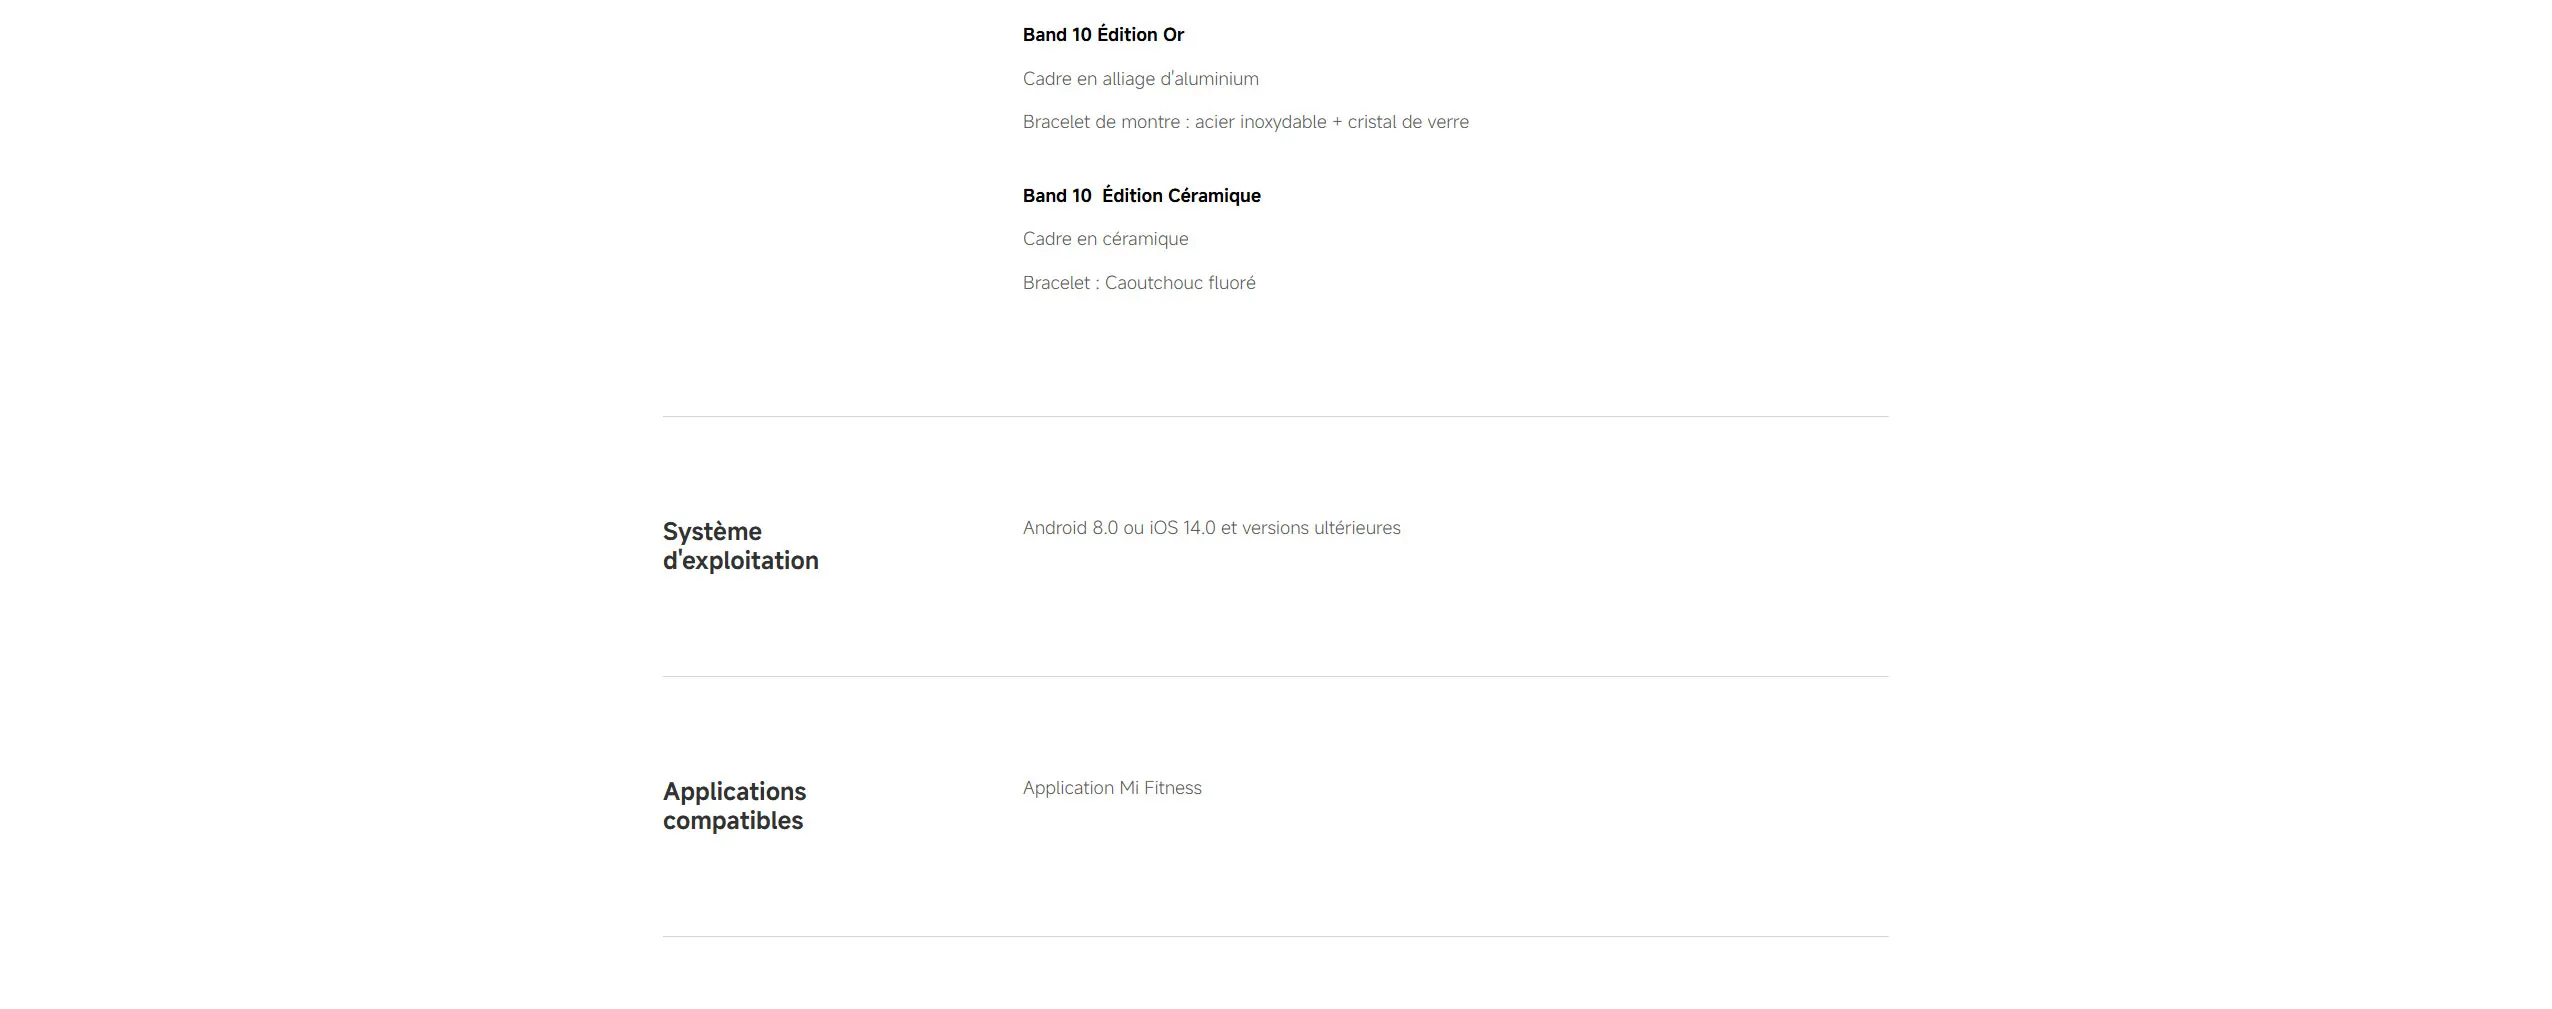This screenshot has width=2552, height=1009.
Task: Click the Mi Fitness app name
Action: 1160,788
